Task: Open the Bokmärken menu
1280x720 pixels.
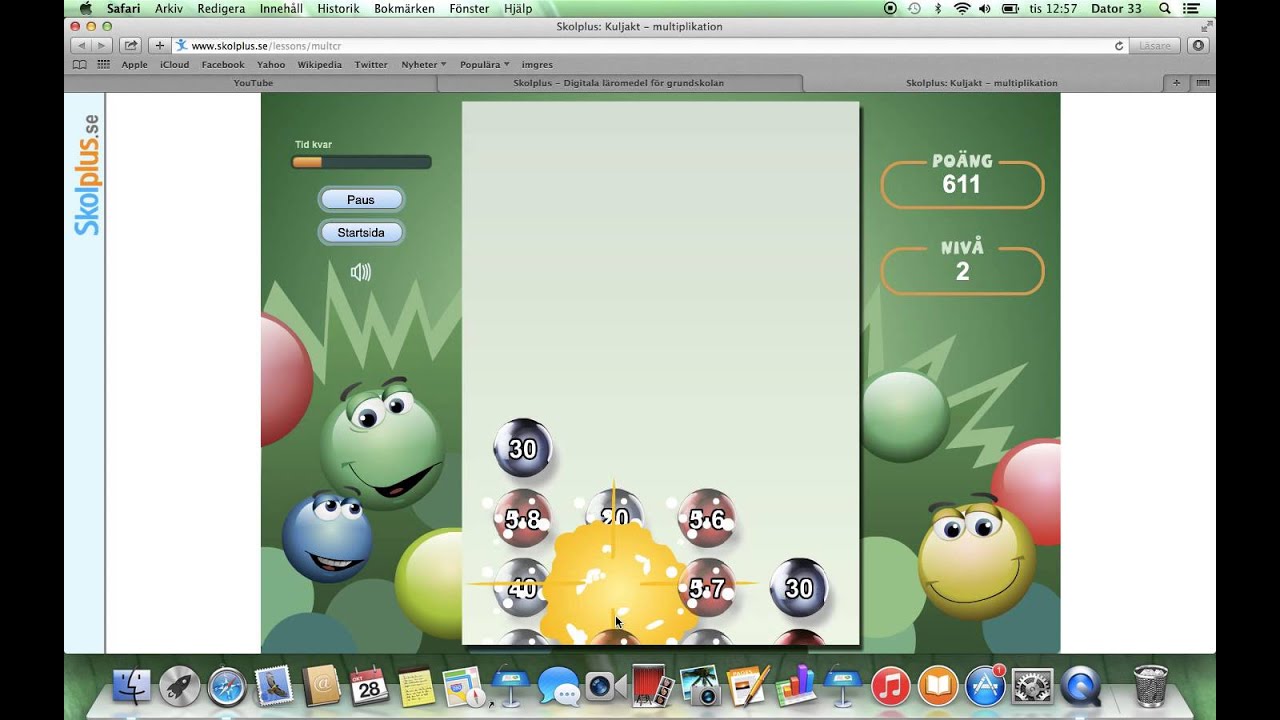Action: pos(404,8)
